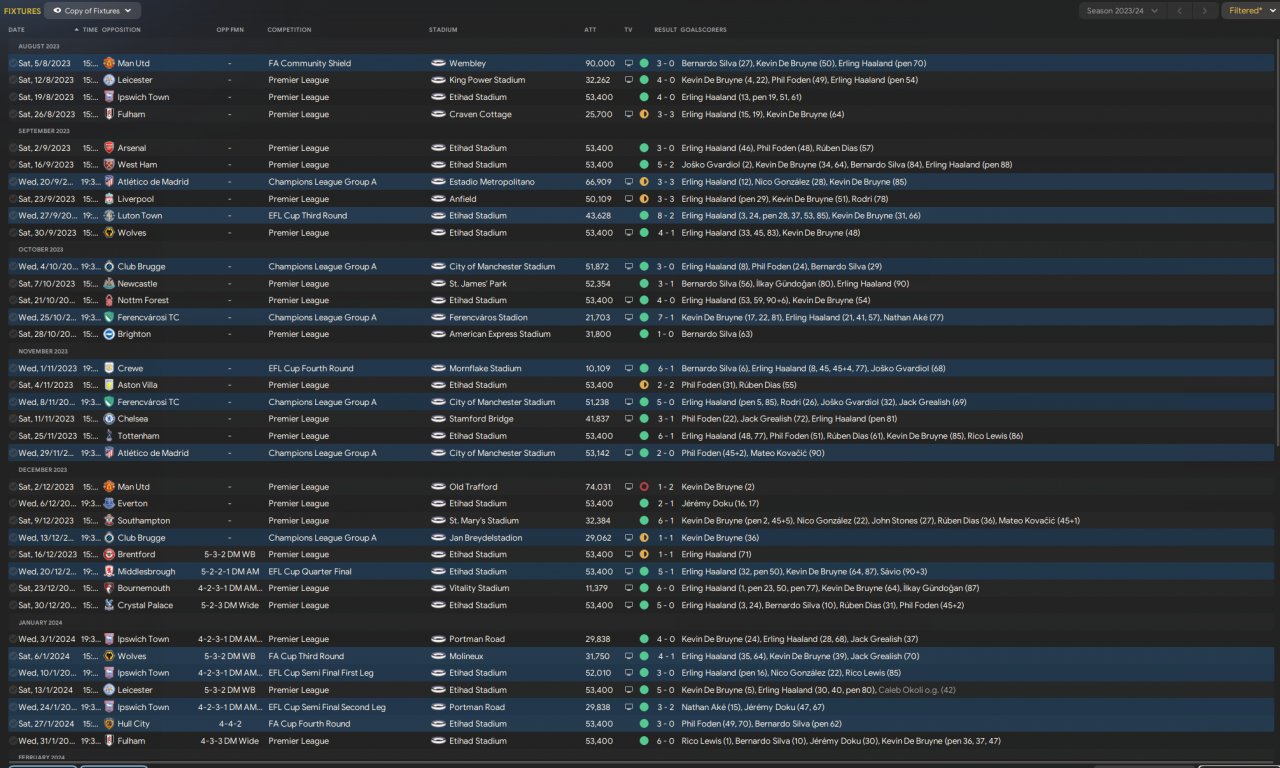This screenshot has width=1280, height=768.
Task: Expand the Filtered* filter dropdown
Action: tap(1250, 11)
